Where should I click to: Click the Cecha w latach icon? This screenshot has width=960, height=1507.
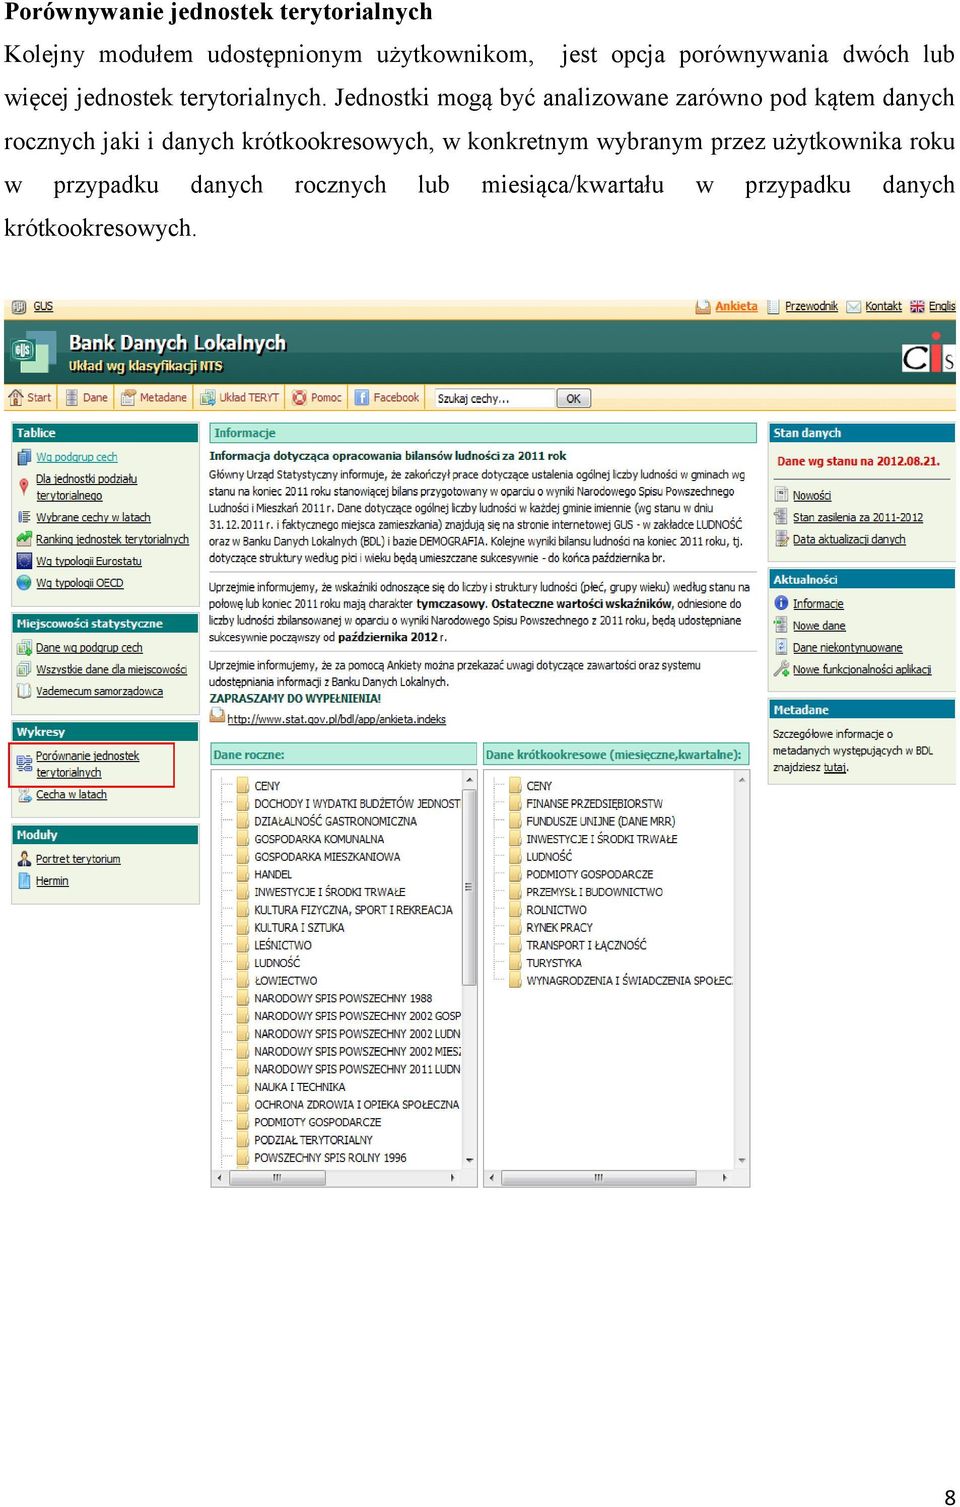24,794
